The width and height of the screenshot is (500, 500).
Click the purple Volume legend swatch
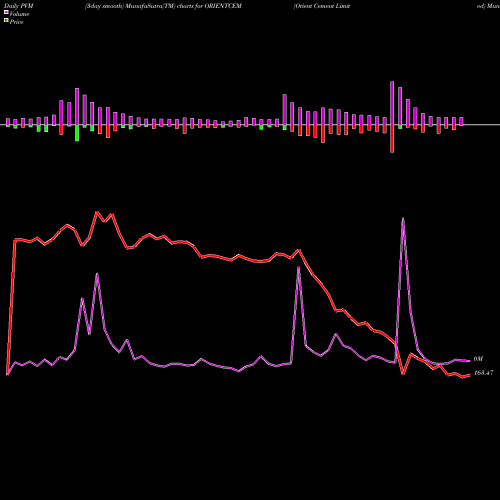tap(6, 13)
